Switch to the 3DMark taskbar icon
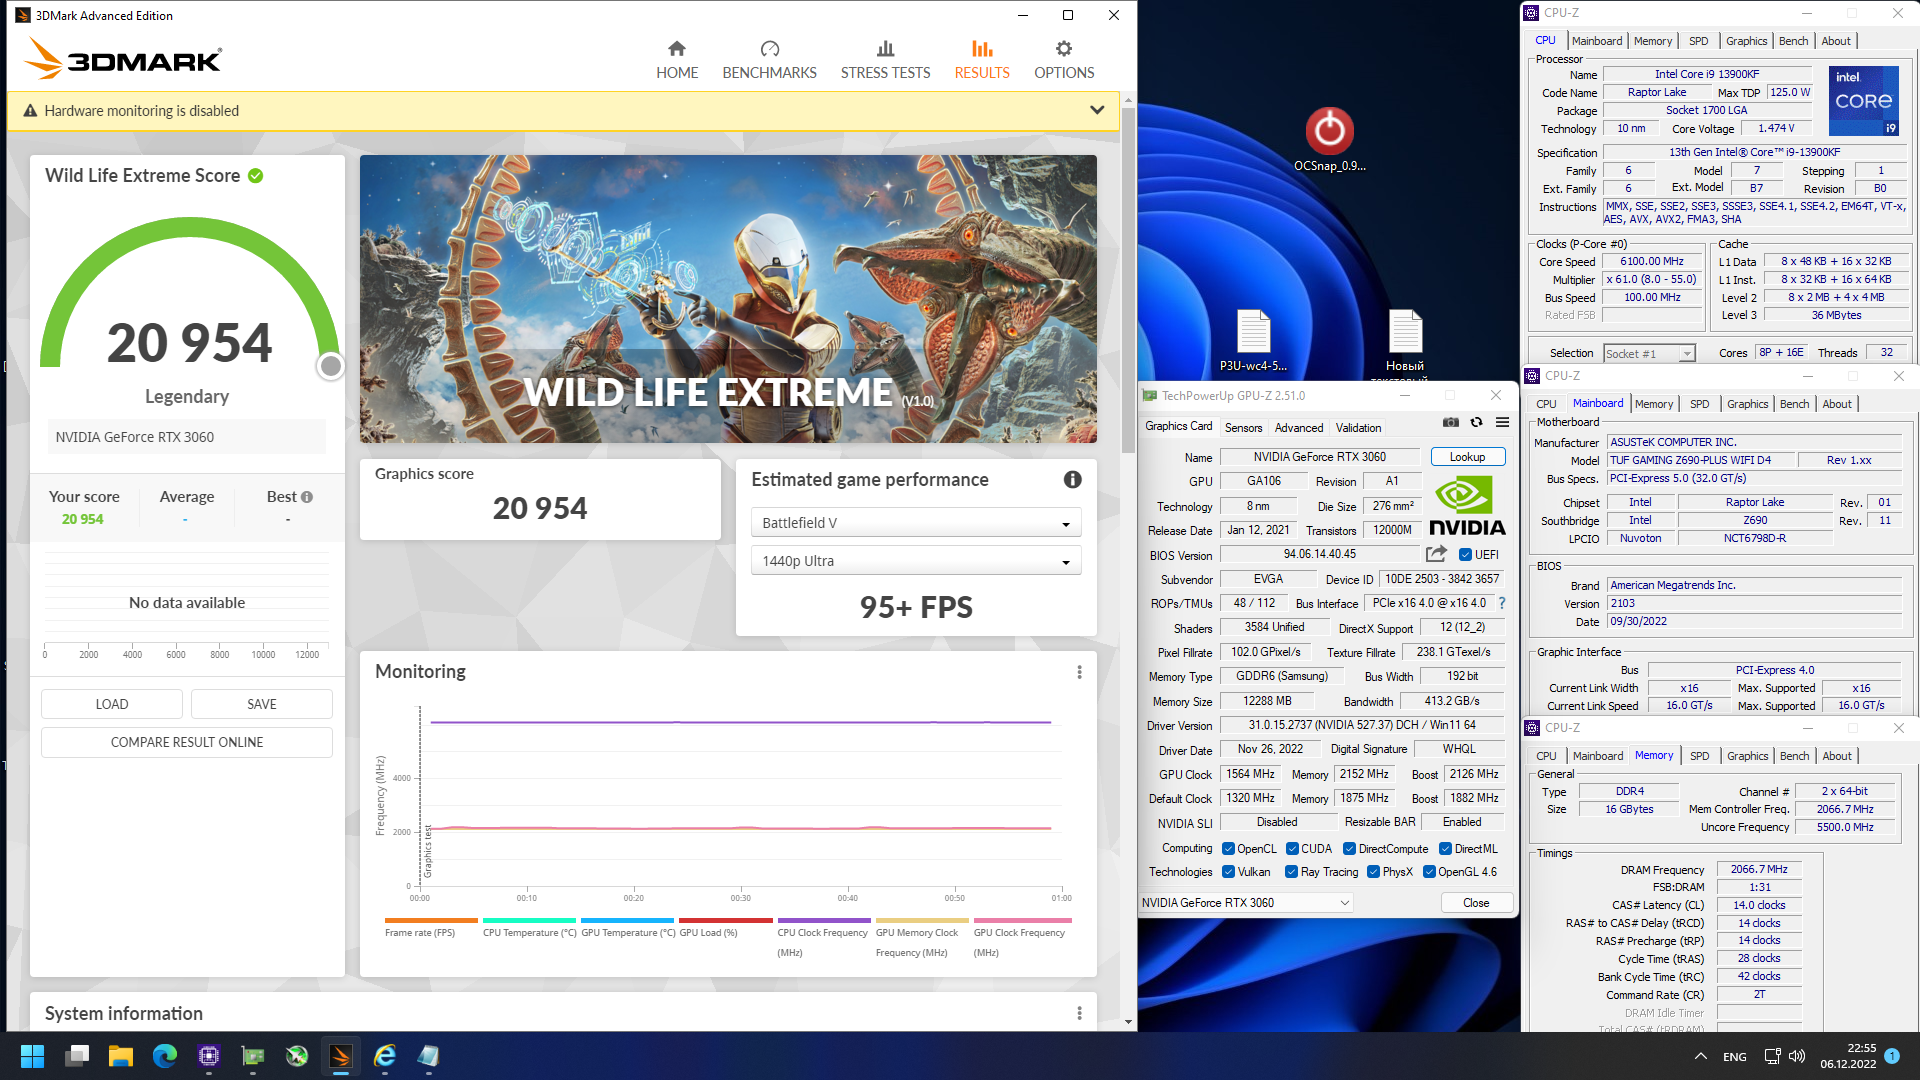 point(340,1056)
